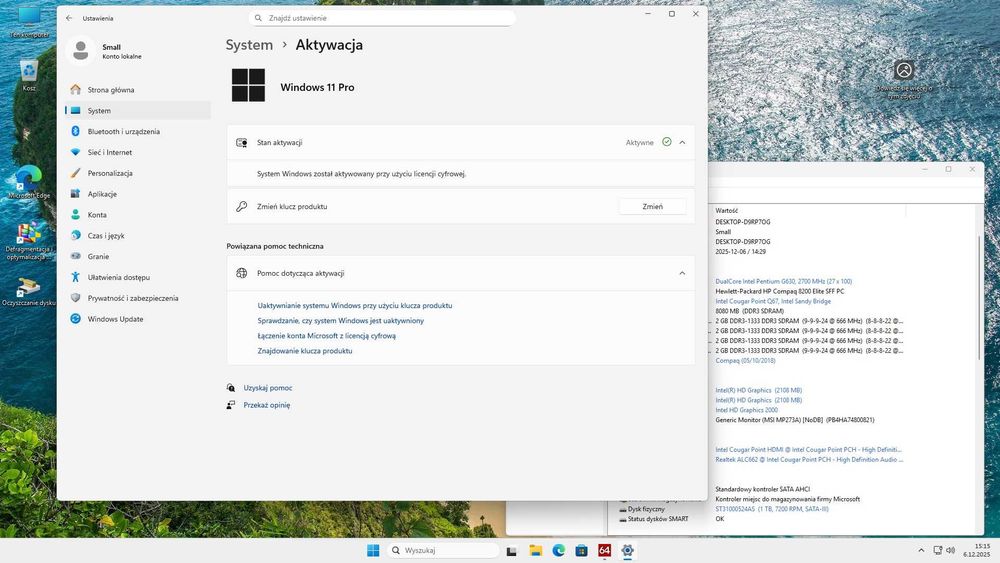The image size is (1000, 563).
Task: Open Sieć i Internet settings
Action: pos(137,152)
